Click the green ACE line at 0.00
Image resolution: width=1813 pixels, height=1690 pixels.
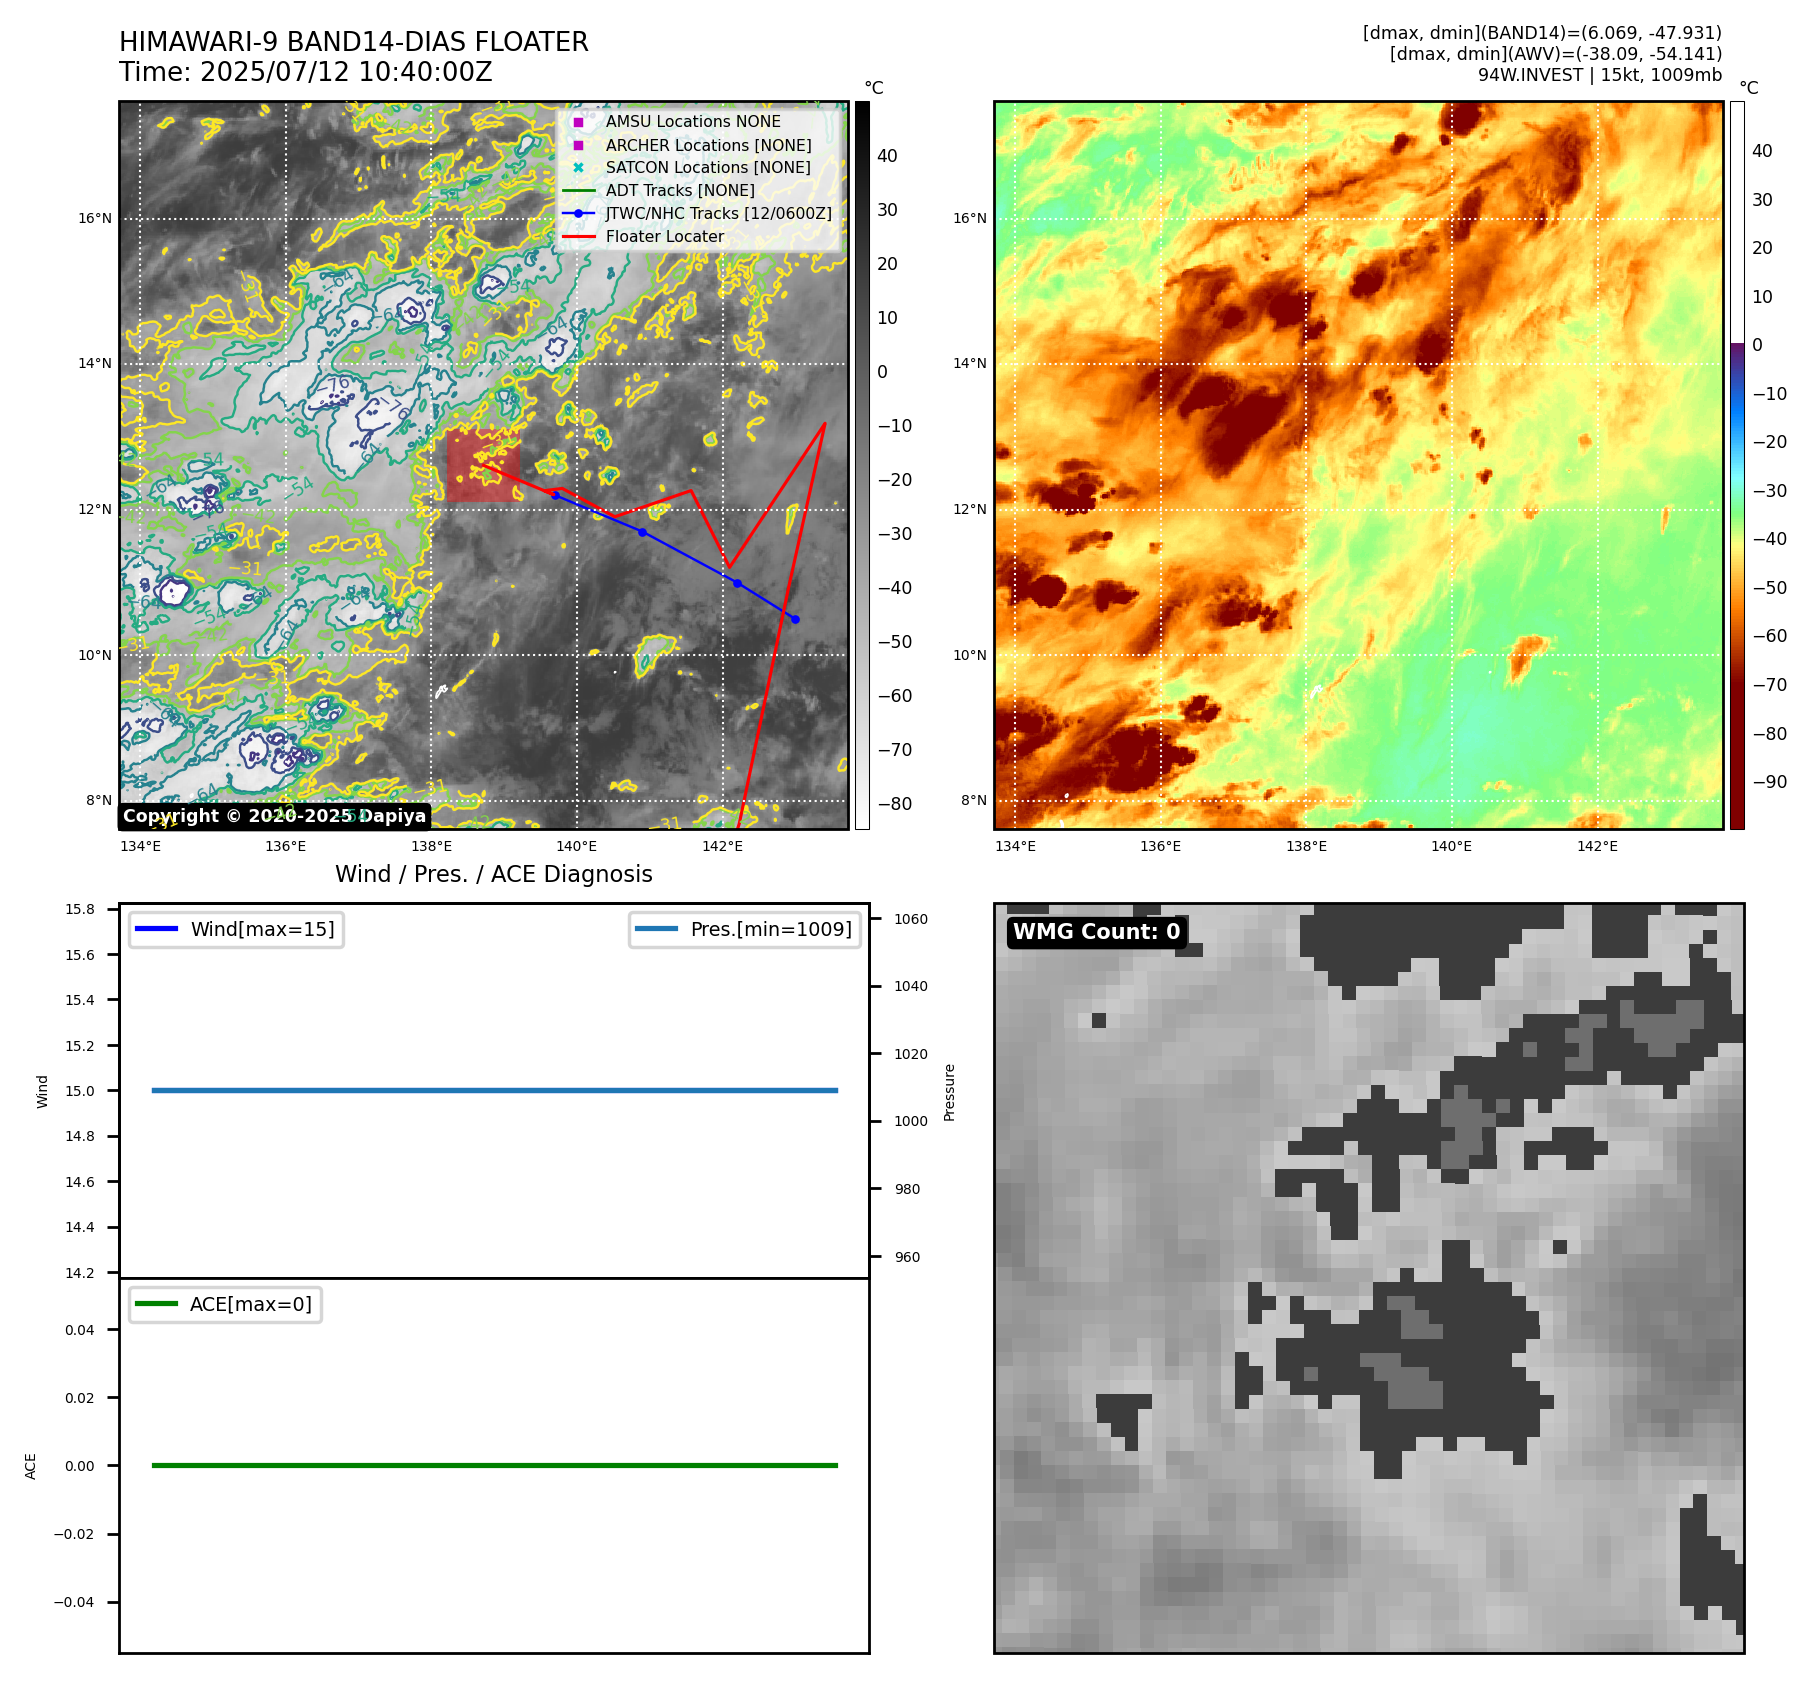pyautogui.click(x=494, y=1465)
